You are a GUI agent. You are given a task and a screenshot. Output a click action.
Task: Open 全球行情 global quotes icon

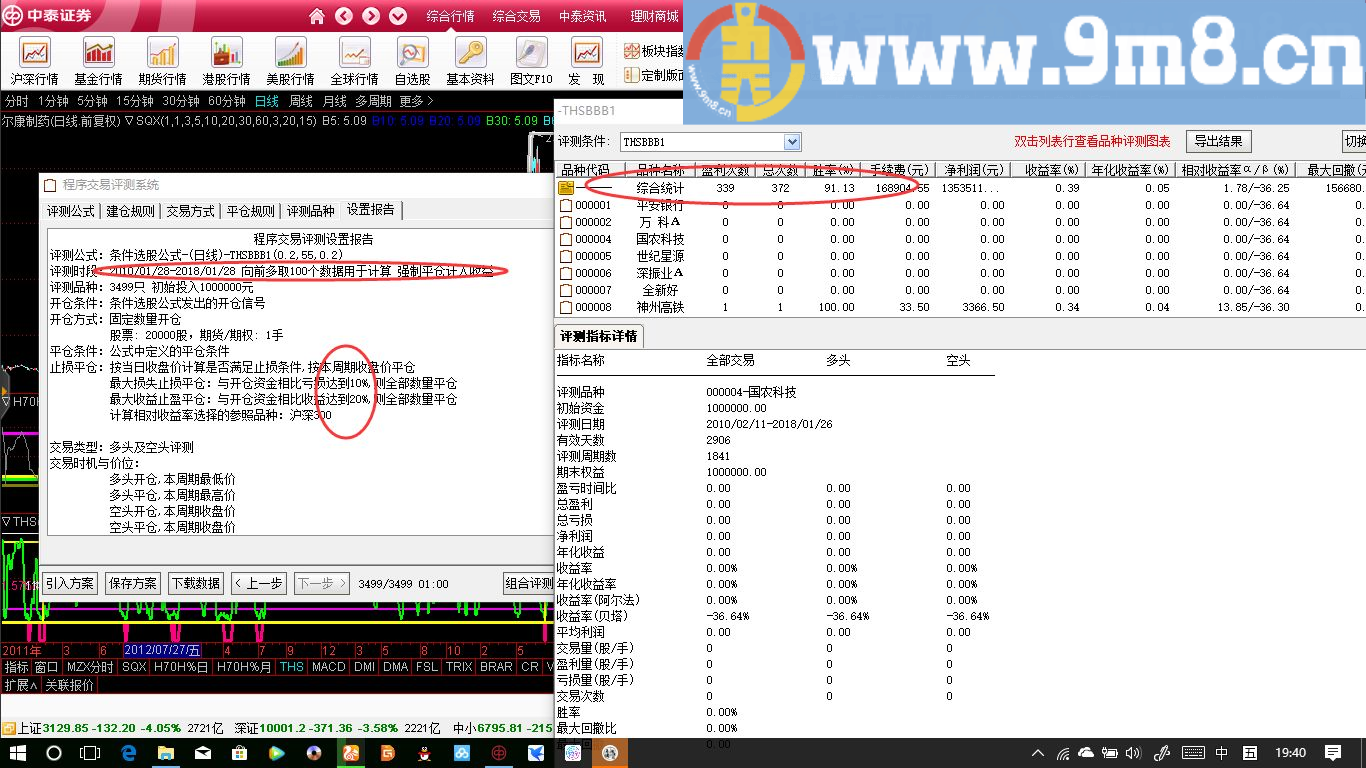coord(354,61)
